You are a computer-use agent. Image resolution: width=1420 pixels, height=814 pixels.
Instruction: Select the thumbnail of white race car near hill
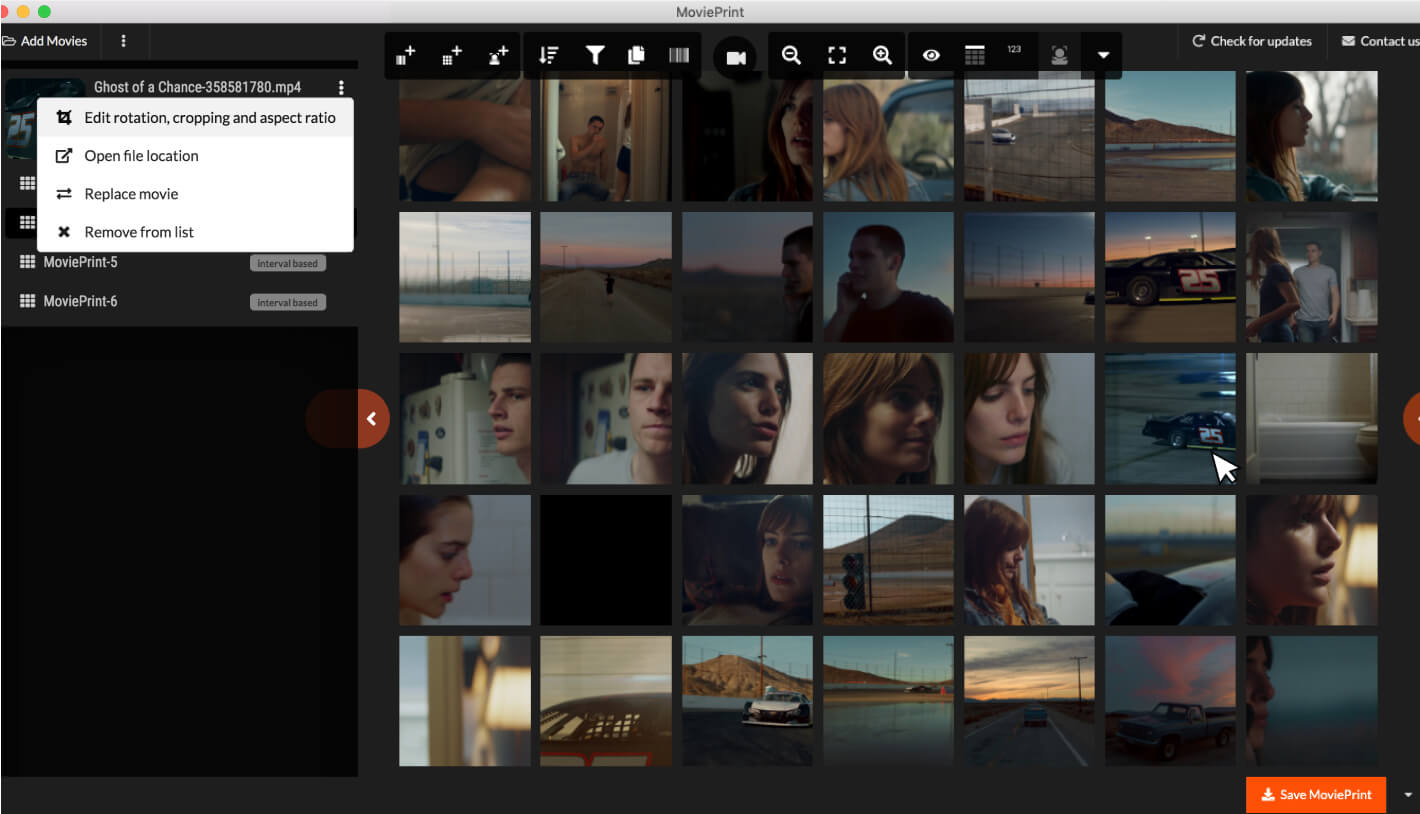click(747, 701)
